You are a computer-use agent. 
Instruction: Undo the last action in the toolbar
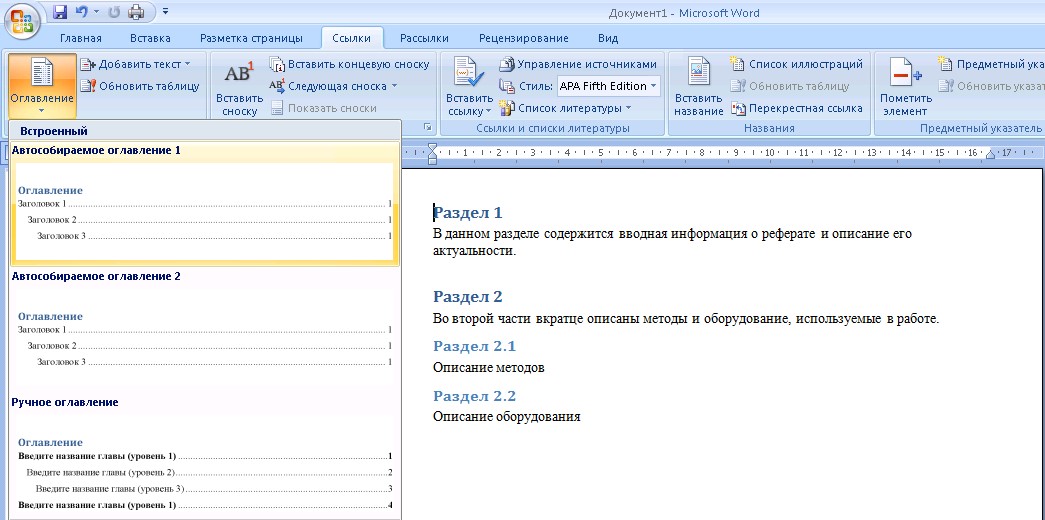point(81,12)
